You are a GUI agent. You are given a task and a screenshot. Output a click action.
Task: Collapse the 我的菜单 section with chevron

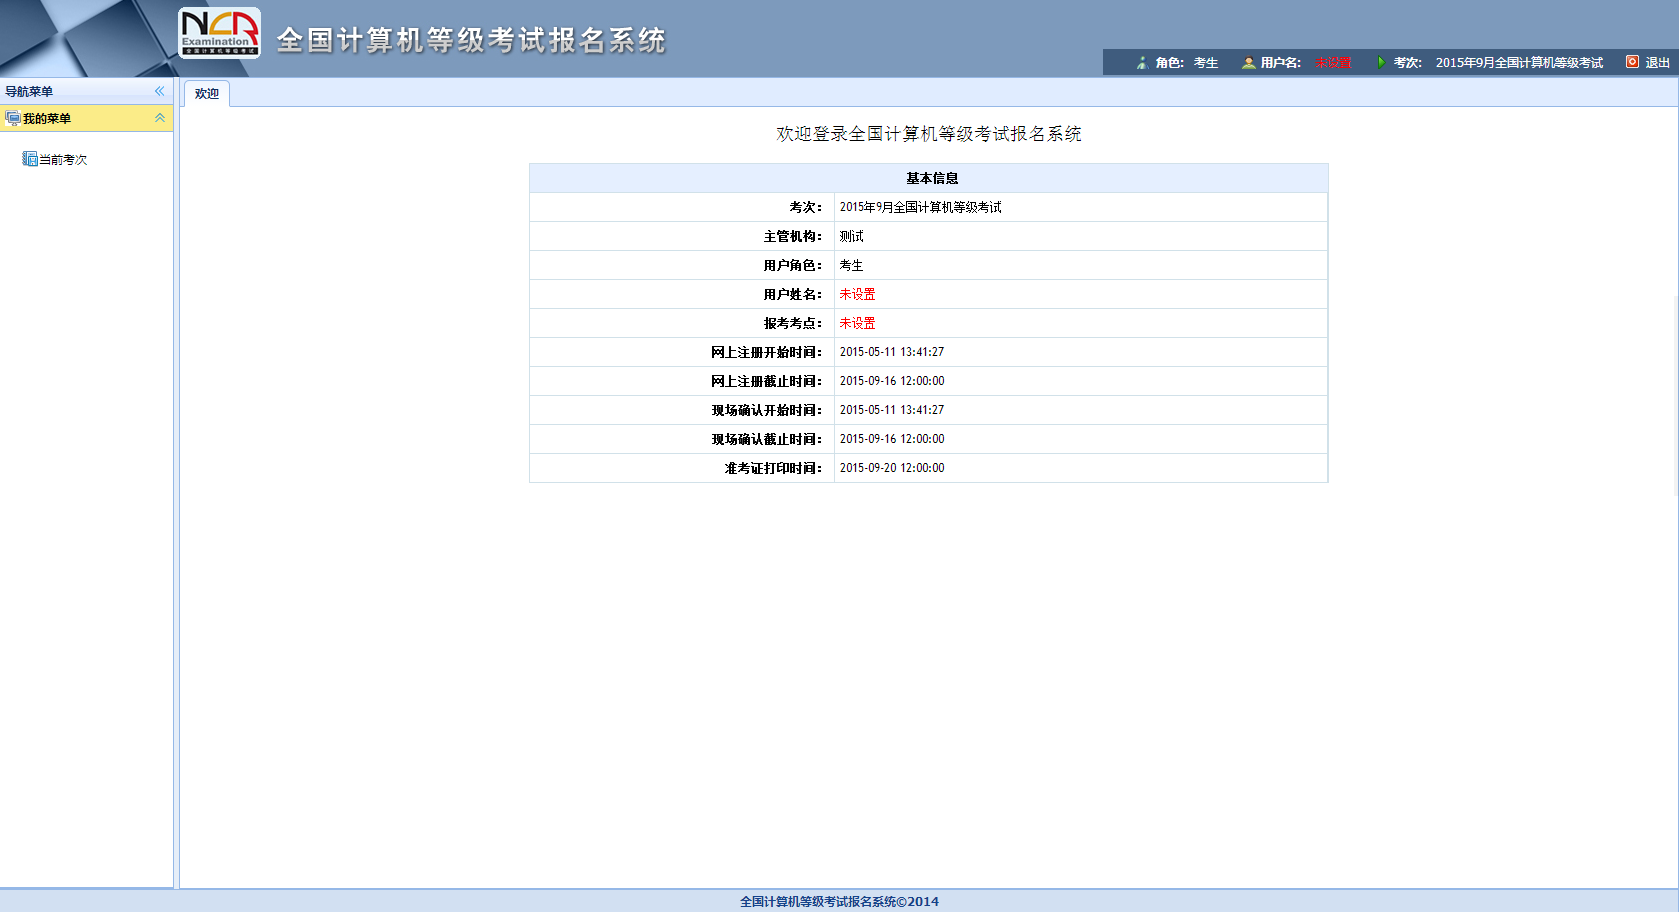[159, 118]
